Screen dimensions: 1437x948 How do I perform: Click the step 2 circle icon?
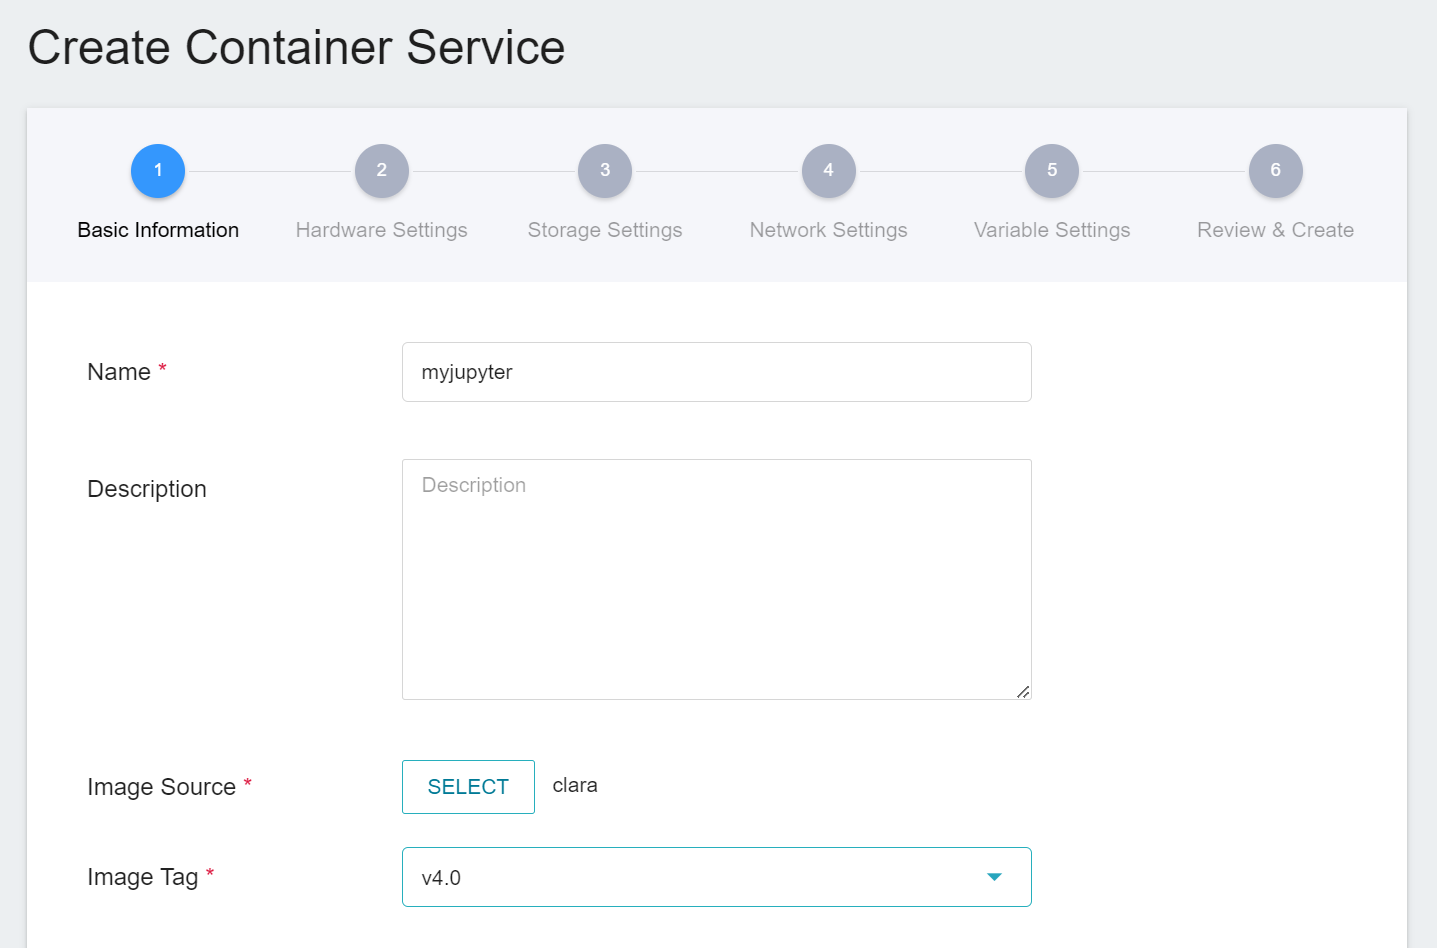point(381,171)
